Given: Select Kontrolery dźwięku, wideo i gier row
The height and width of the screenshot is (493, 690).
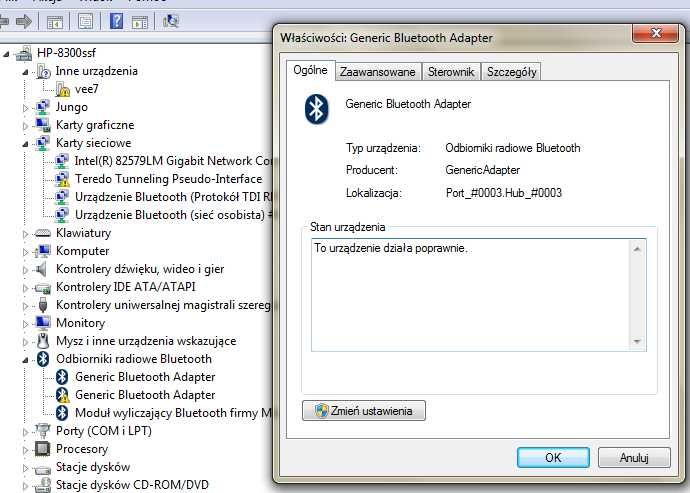Looking at the screenshot, I should pos(140,269).
